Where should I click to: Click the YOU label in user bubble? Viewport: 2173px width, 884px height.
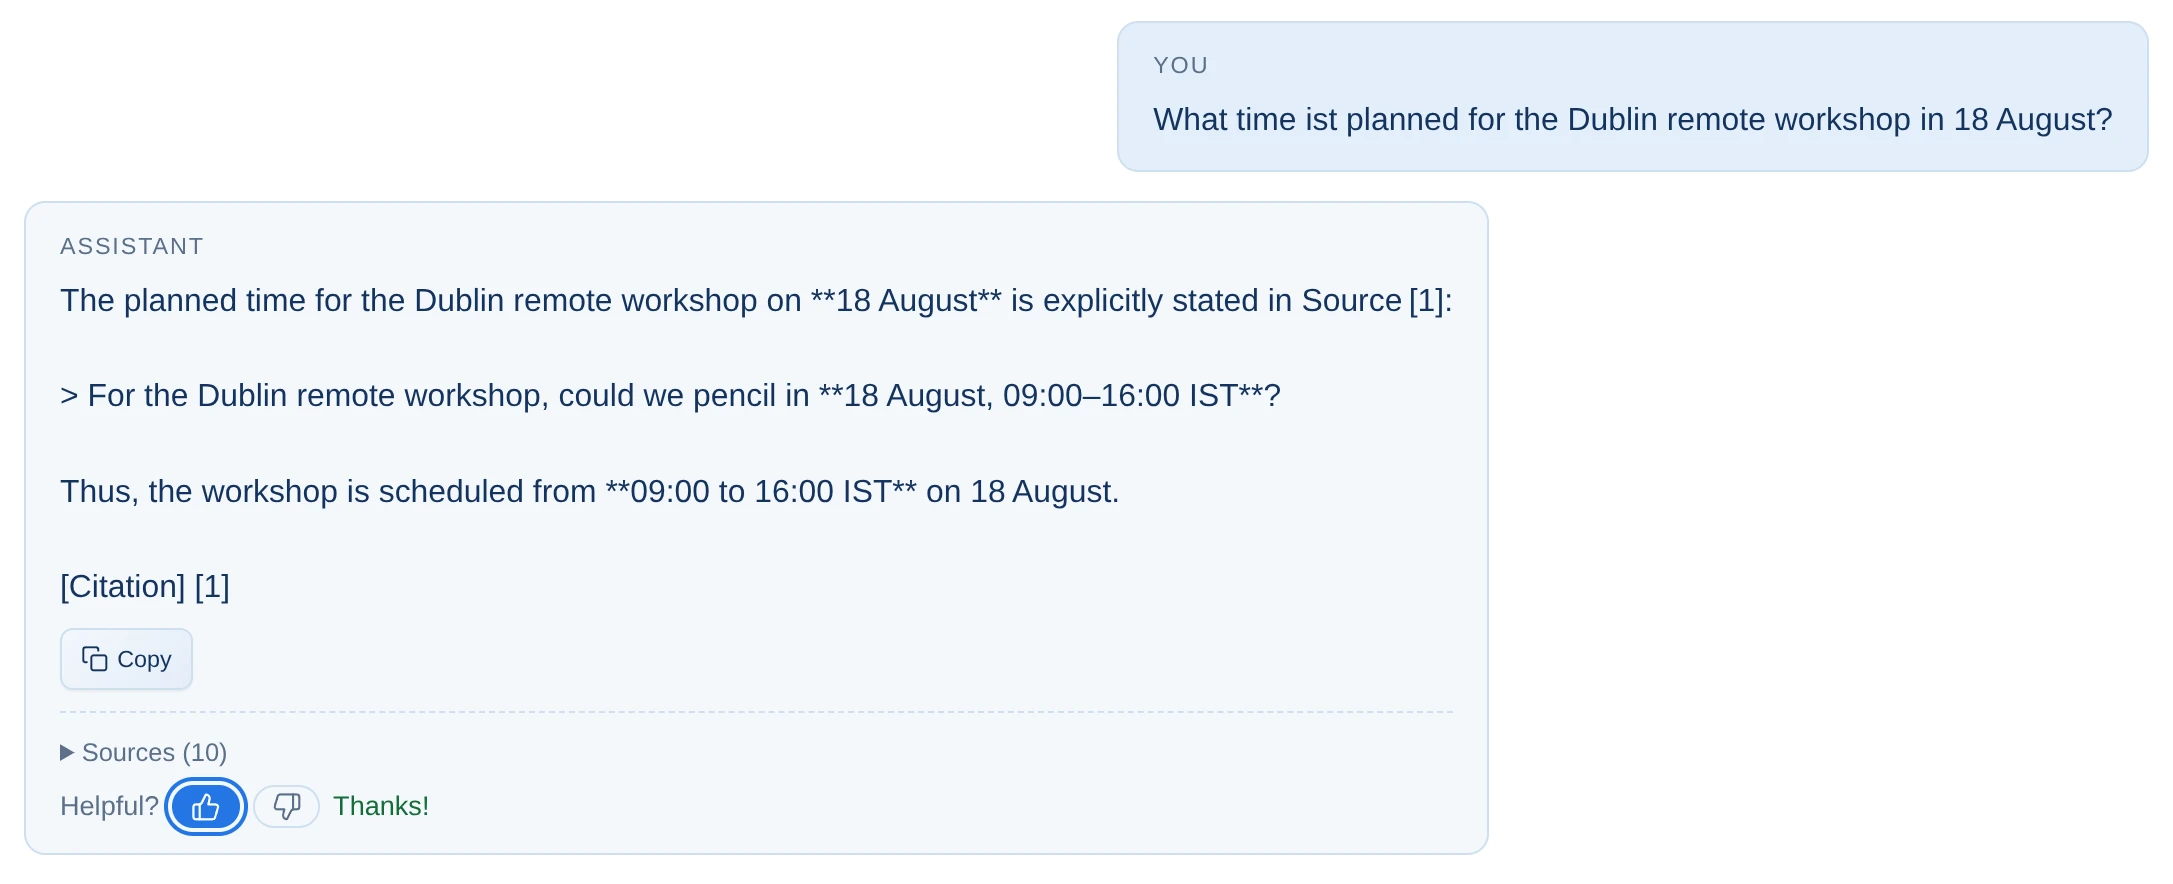[1180, 65]
